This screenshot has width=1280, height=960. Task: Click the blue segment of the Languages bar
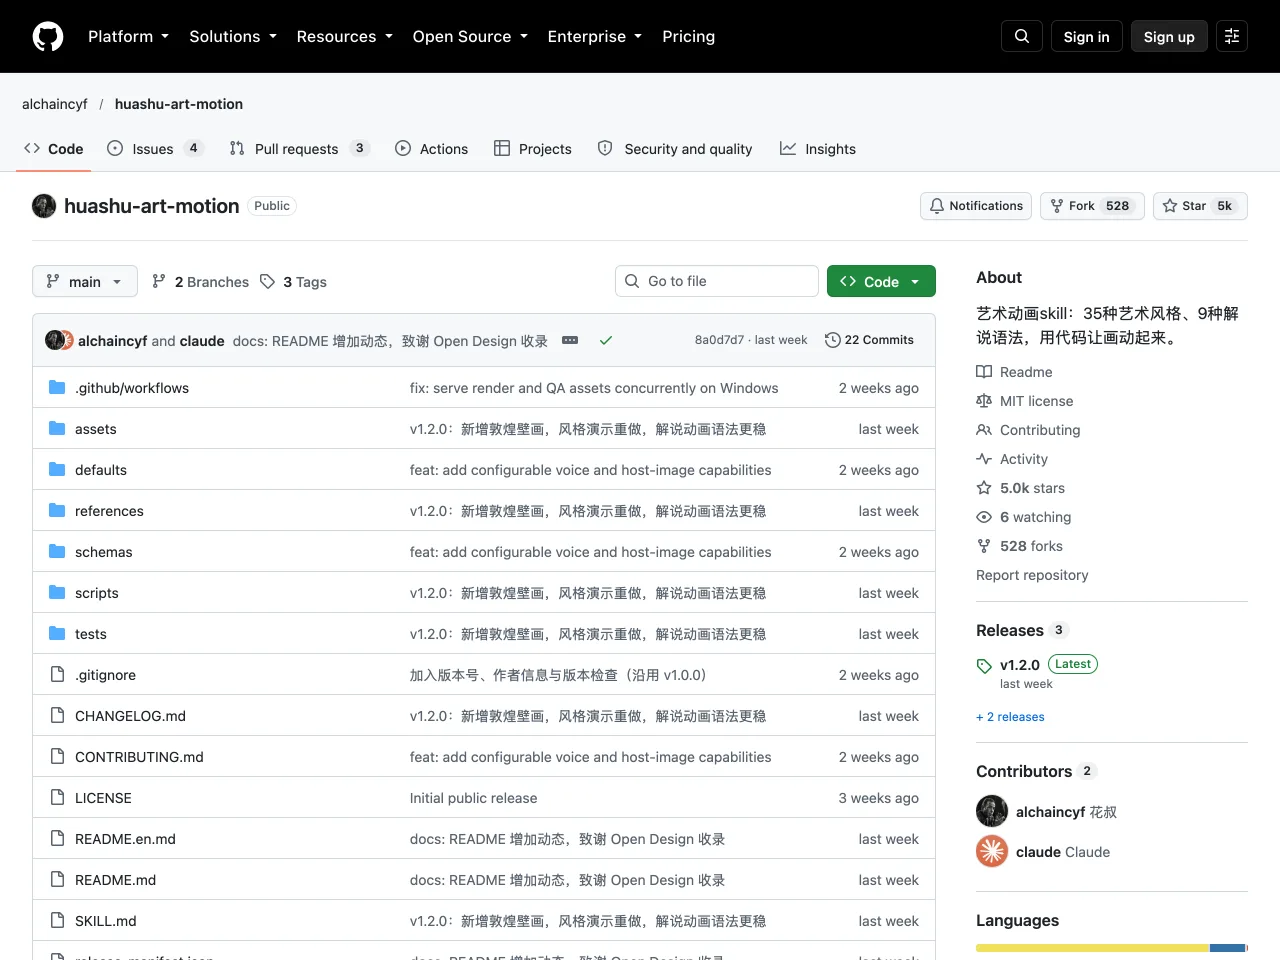[x=1227, y=948]
